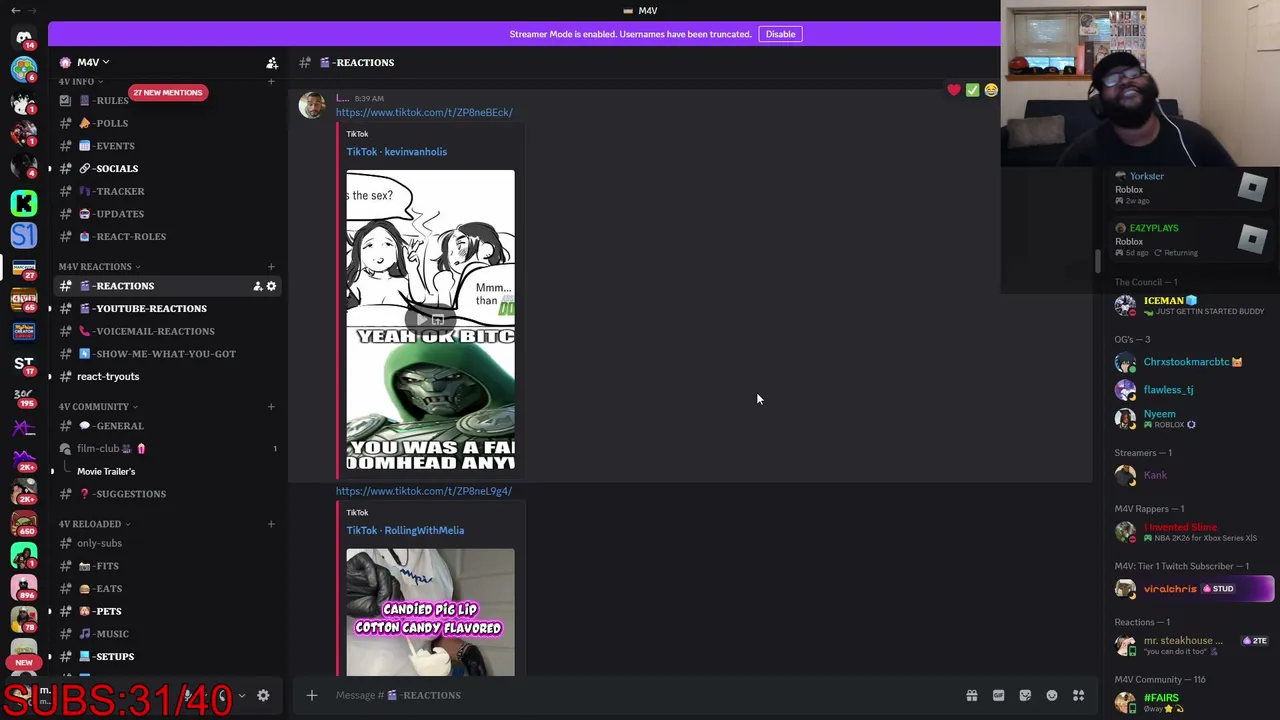Select the VOICEMAIL-REACTIONS channel
The height and width of the screenshot is (720, 1280).
[x=167, y=331]
